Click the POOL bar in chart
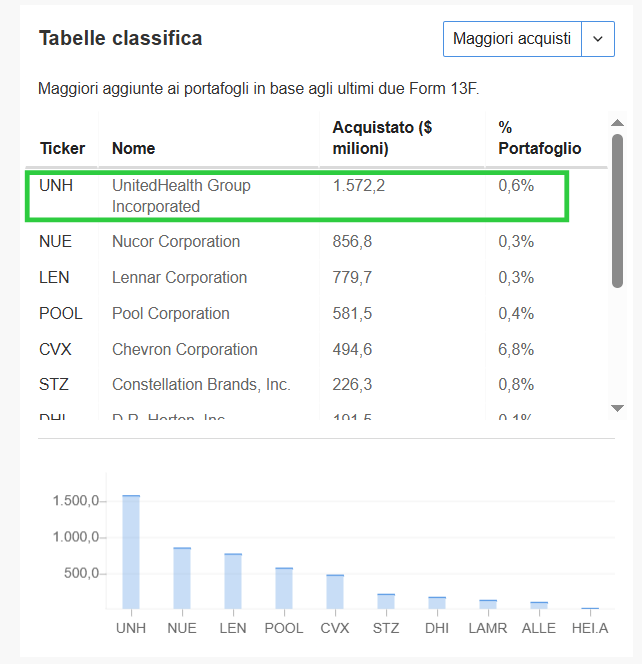642x664 pixels. coord(284,588)
